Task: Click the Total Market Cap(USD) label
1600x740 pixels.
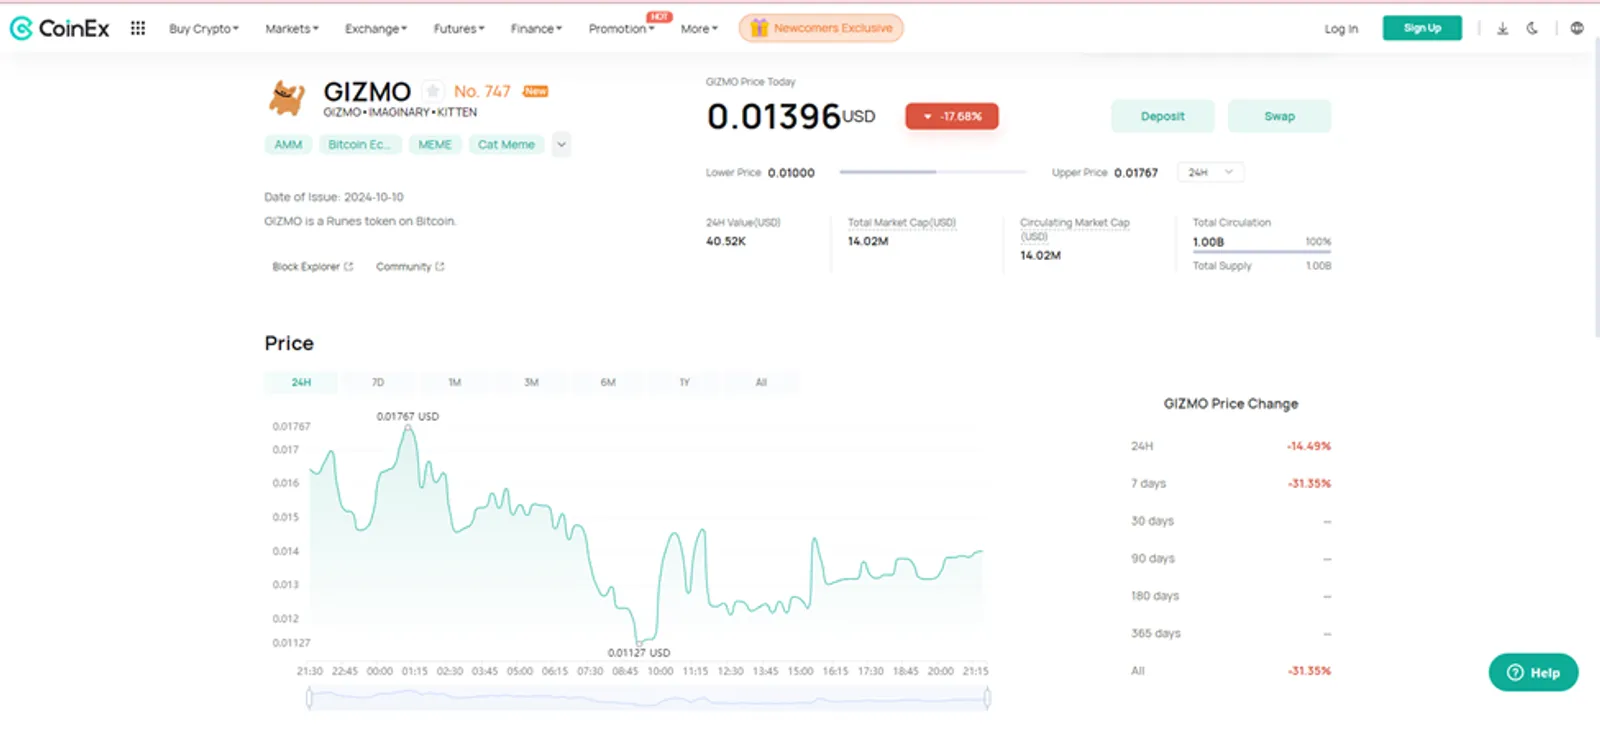Action: point(902,223)
